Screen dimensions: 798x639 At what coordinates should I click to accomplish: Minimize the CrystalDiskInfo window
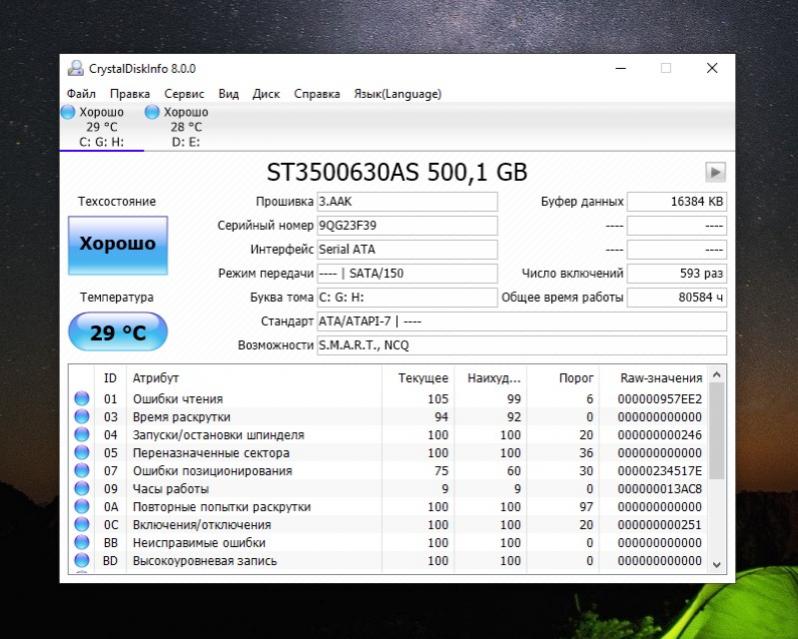pos(620,68)
